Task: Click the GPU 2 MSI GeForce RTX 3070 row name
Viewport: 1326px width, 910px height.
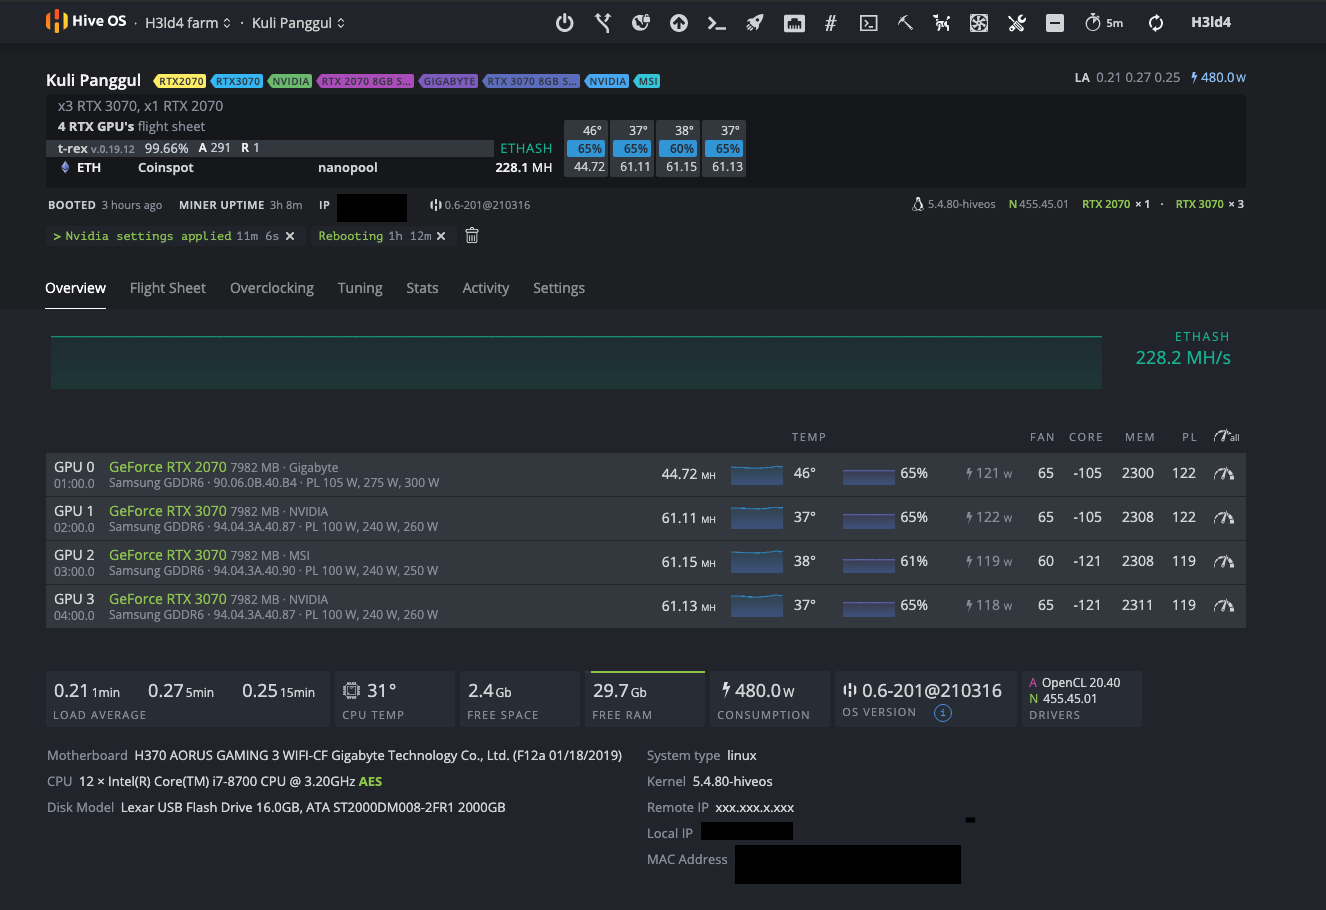Action: click(x=167, y=555)
